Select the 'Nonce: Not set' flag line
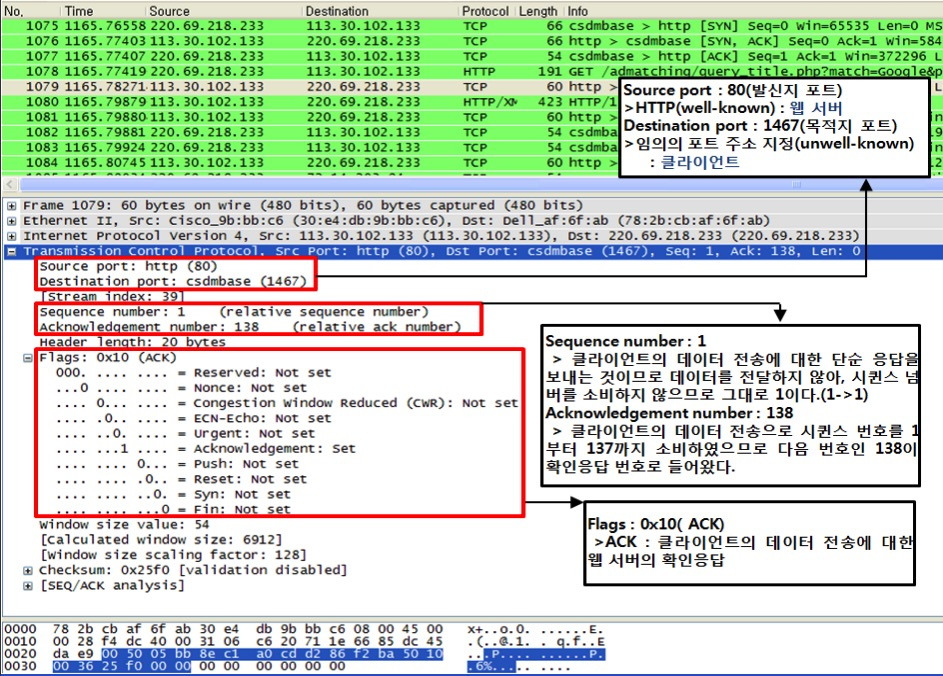Image resolution: width=943 pixels, height=676 pixels. click(181, 388)
